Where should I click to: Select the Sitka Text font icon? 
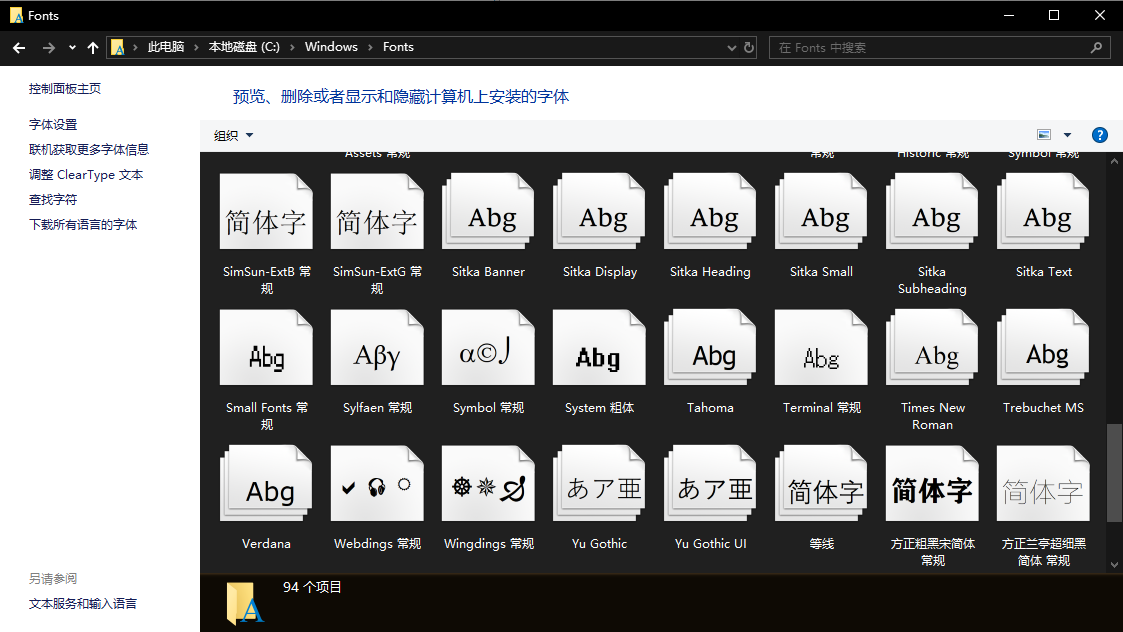[1044, 211]
